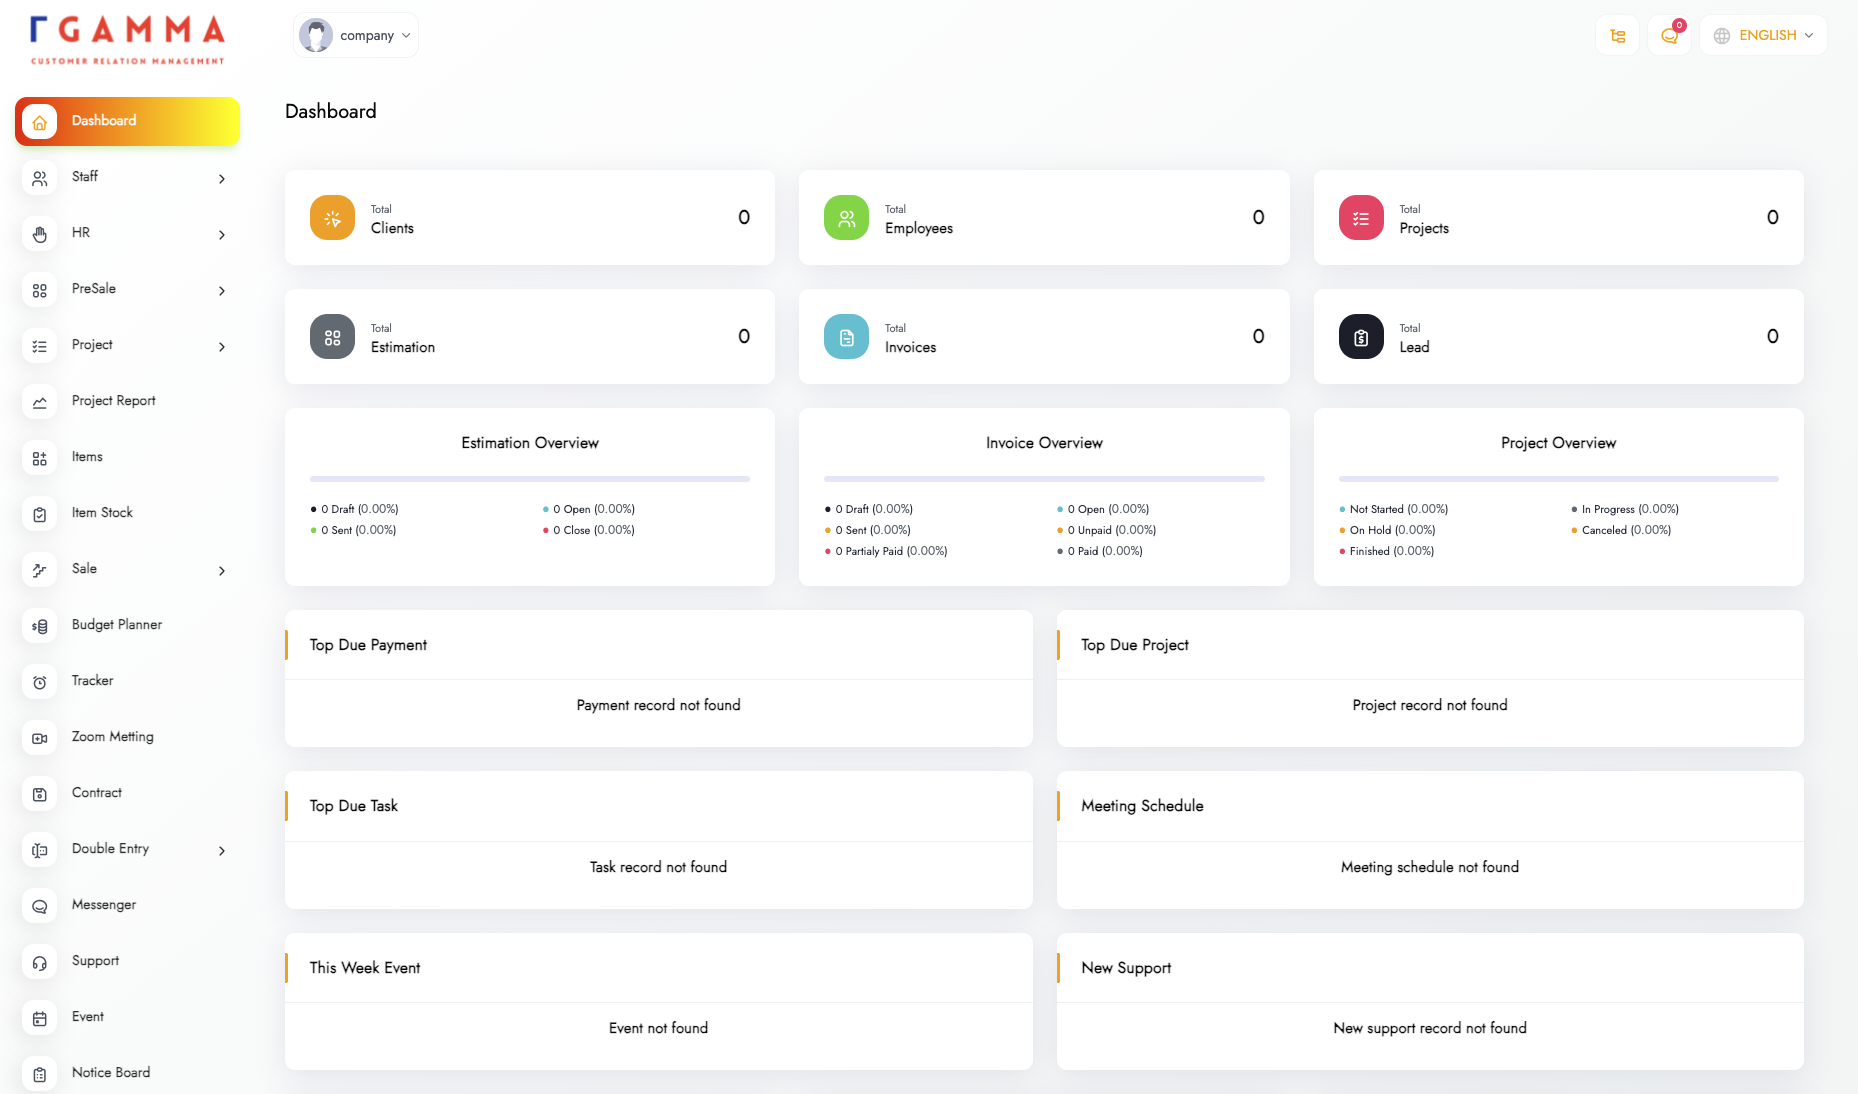The height and width of the screenshot is (1094, 1858).
Task: Click the Project Overview progress bar
Action: tap(1558, 479)
